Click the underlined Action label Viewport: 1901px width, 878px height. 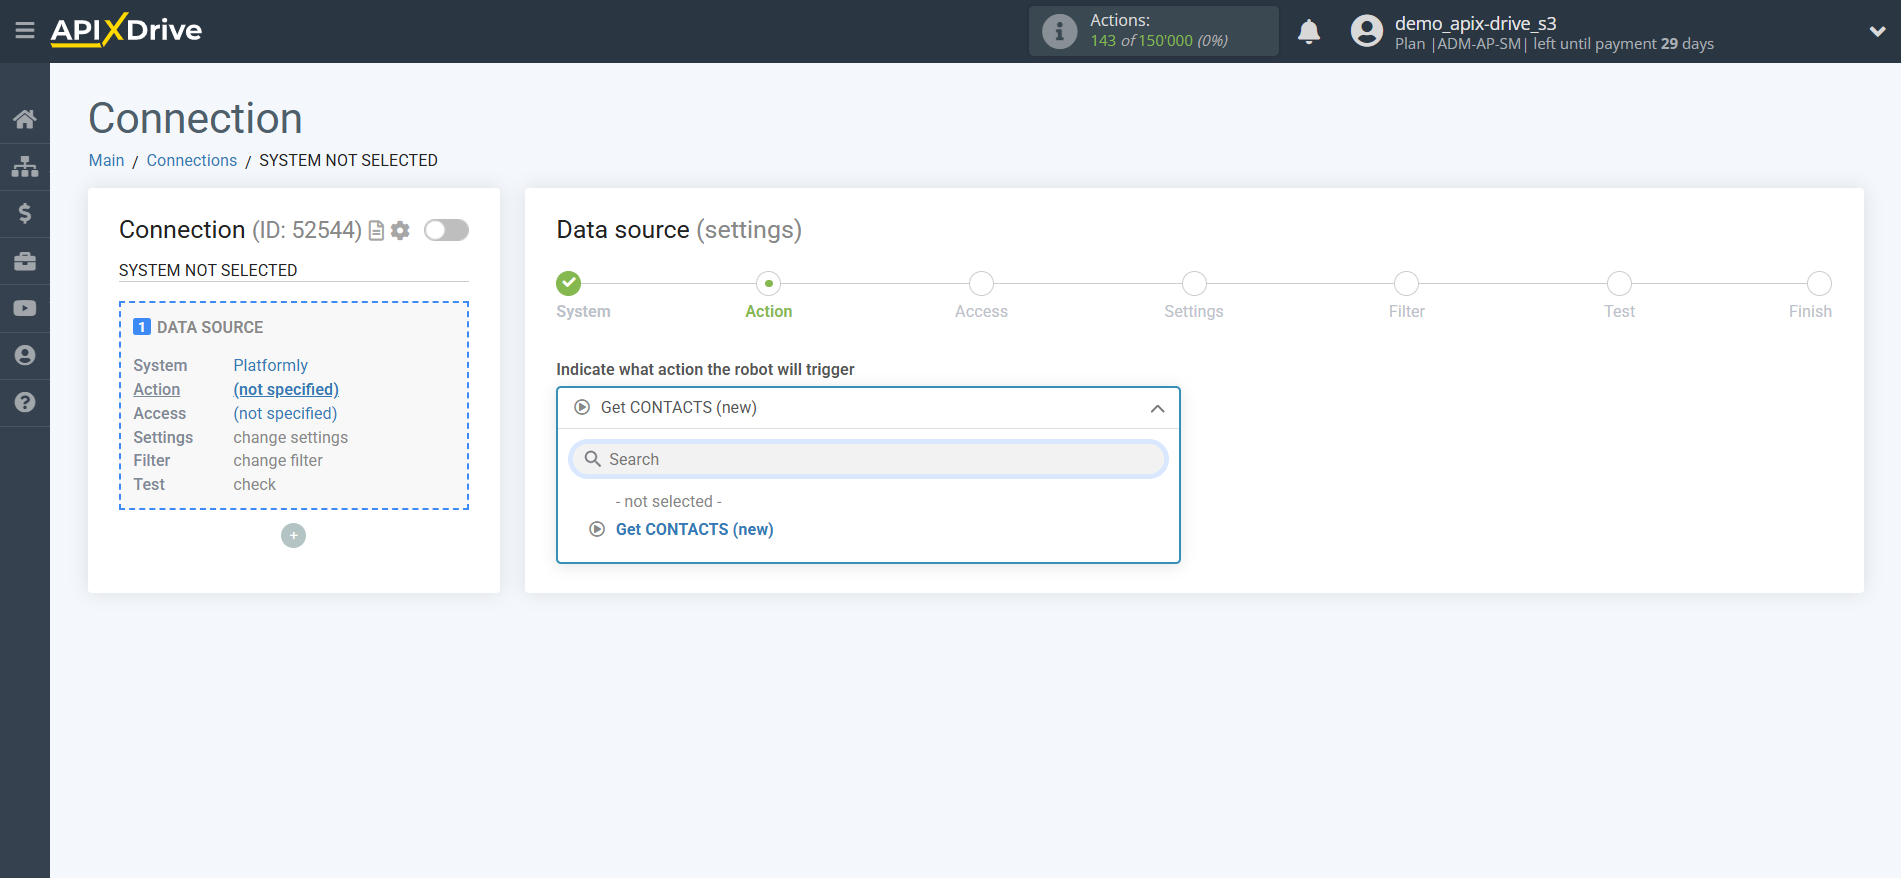pyautogui.click(x=157, y=390)
